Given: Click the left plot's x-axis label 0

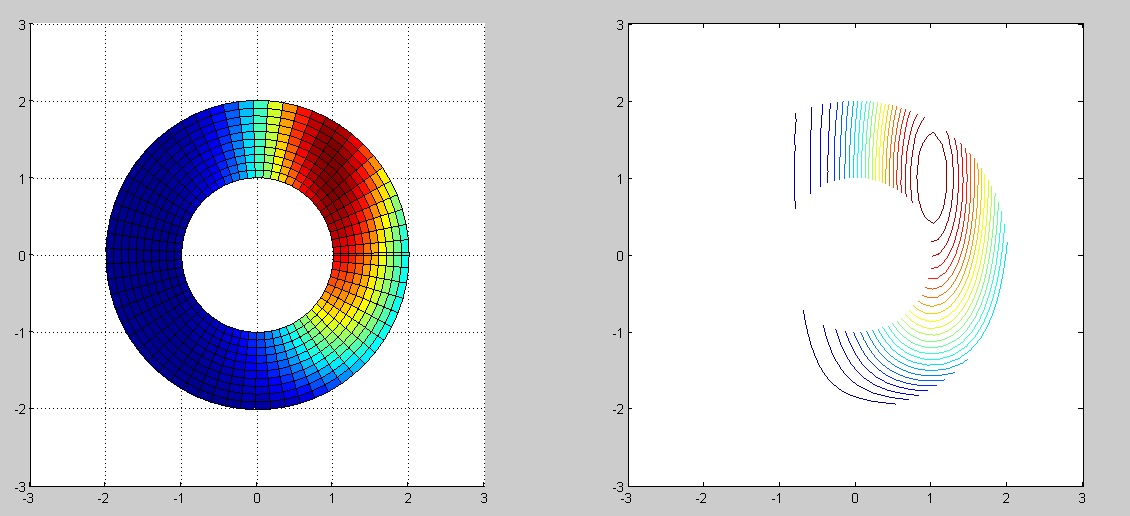Looking at the screenshot, I should 257,497.
